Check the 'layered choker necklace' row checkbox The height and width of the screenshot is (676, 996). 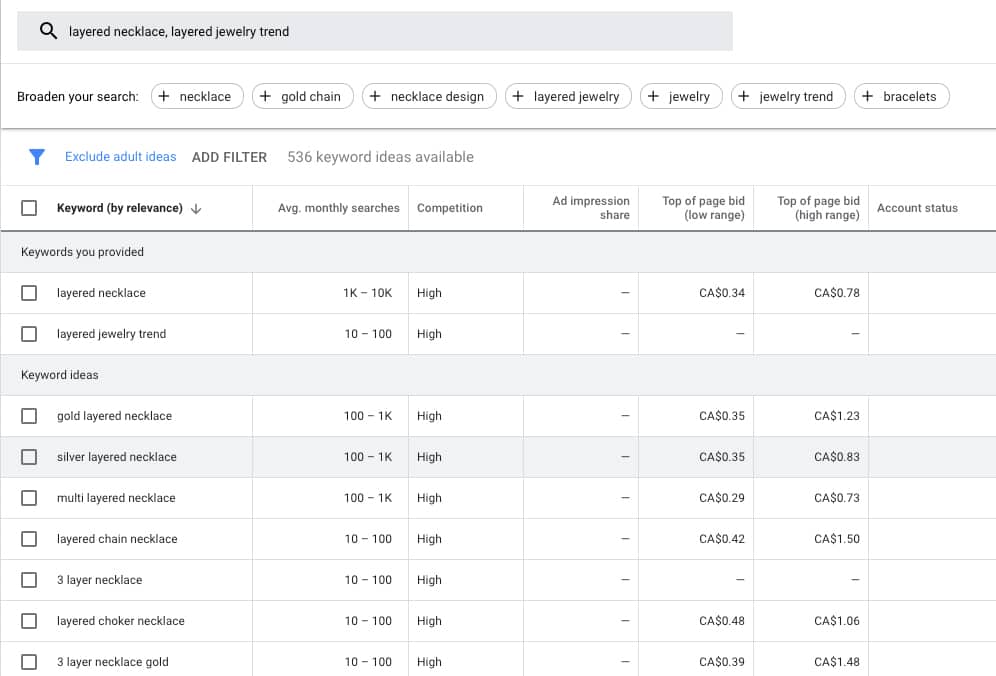pos(29,621)
